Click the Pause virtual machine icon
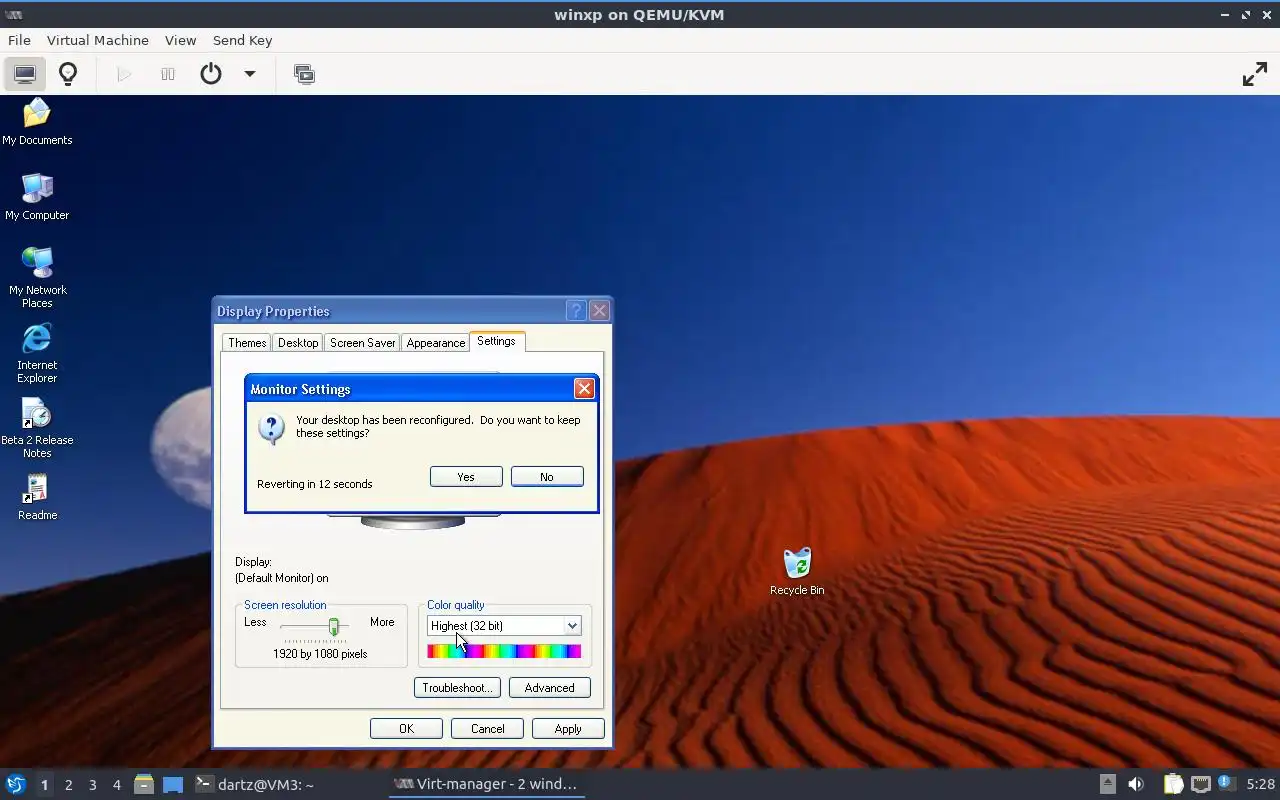Screen dimensions: 1280x800 pyautogui.click(x=168, y=74)
